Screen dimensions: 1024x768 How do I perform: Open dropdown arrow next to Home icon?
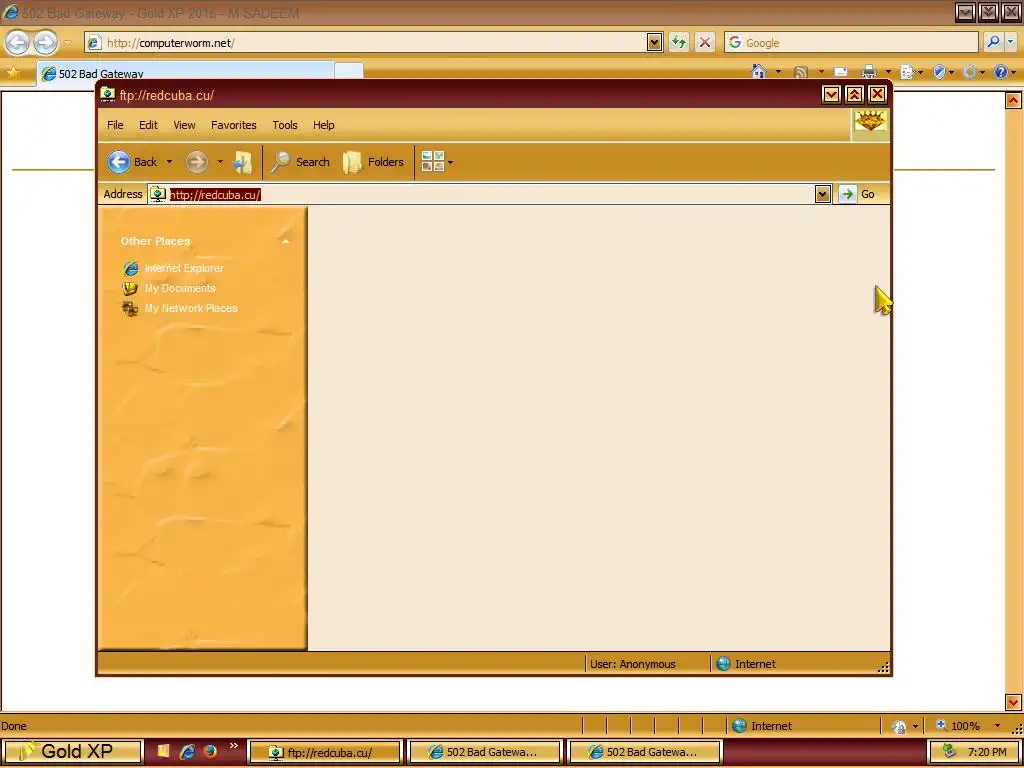point(778,72)
